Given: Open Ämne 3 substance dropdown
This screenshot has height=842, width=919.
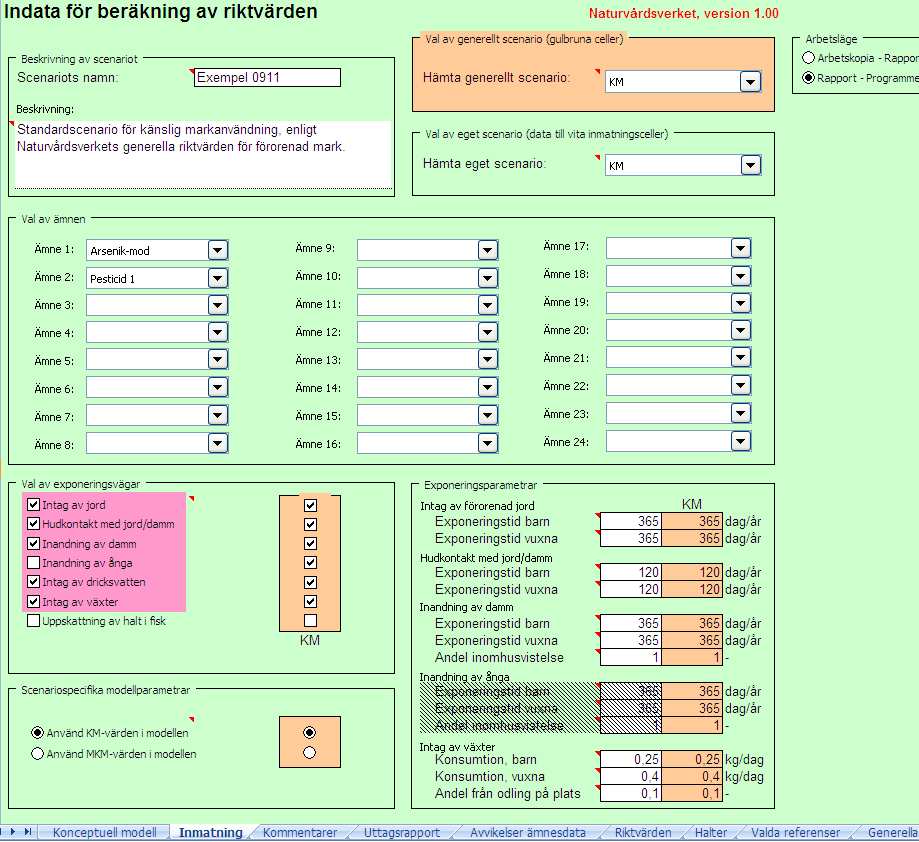Looking at the screenshot, I should [x=217, y=305].
